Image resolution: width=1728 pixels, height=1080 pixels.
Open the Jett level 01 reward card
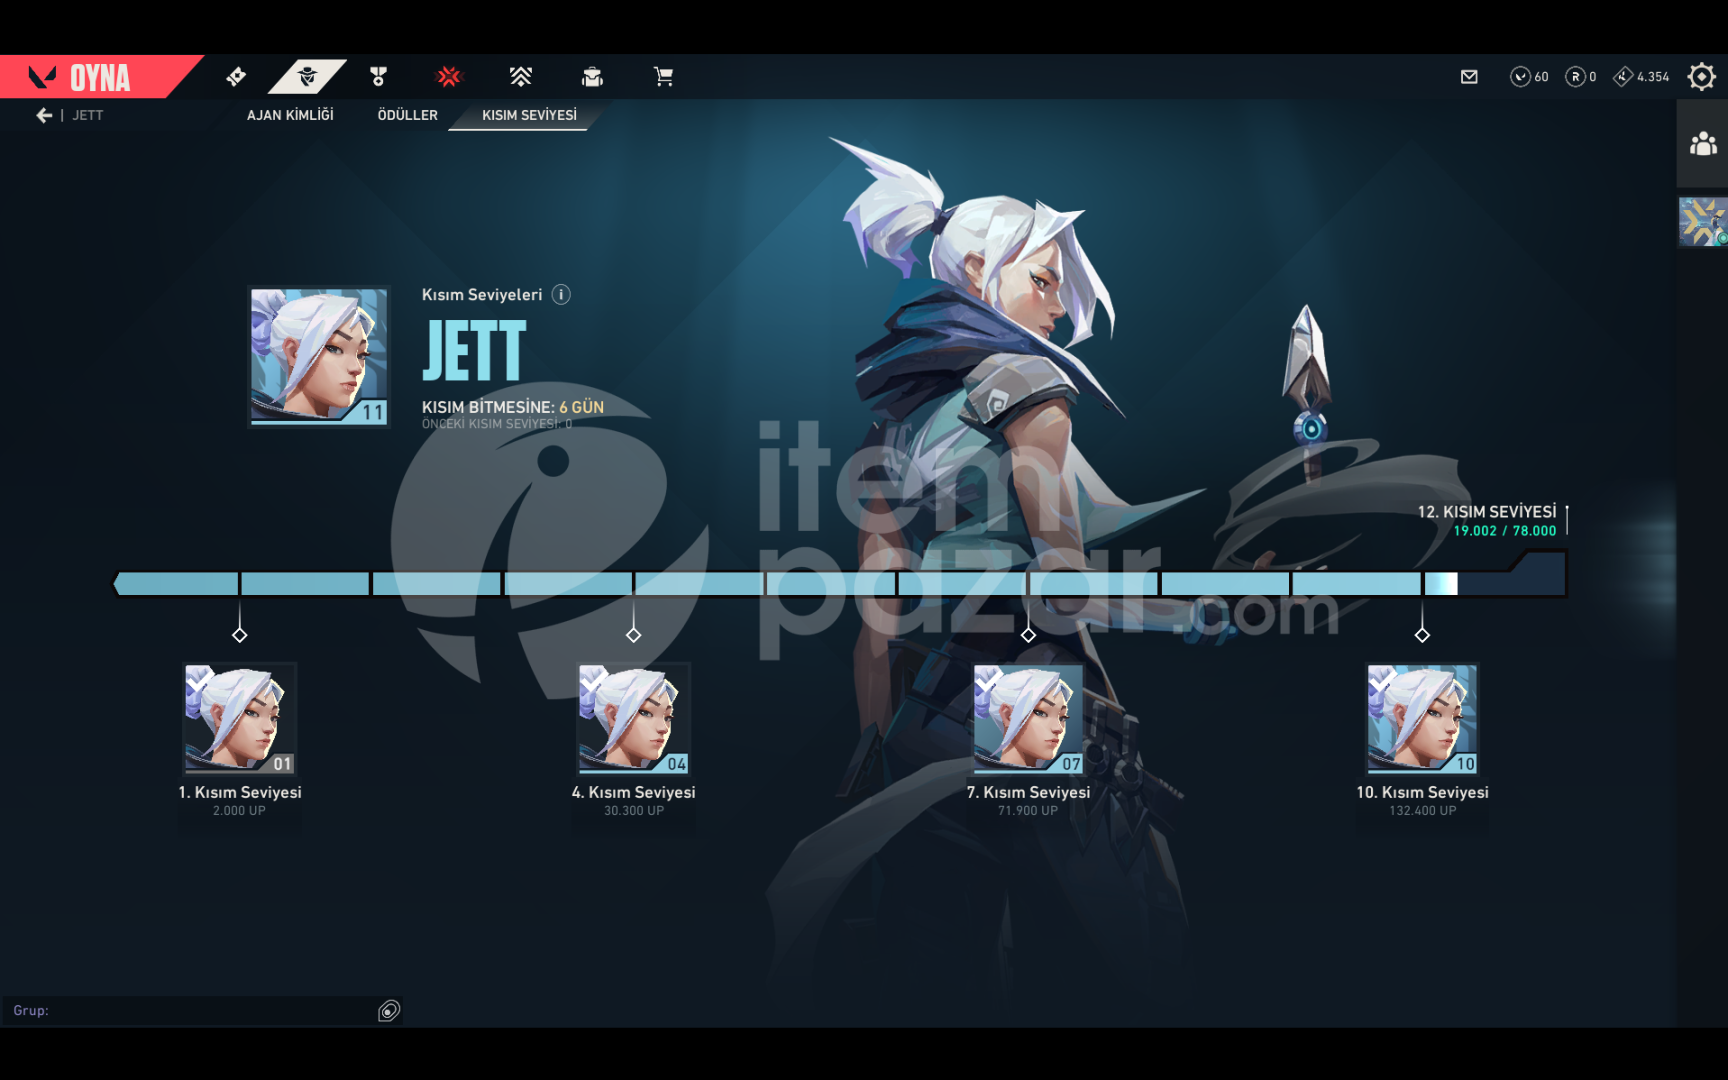(x=240, y=719)
